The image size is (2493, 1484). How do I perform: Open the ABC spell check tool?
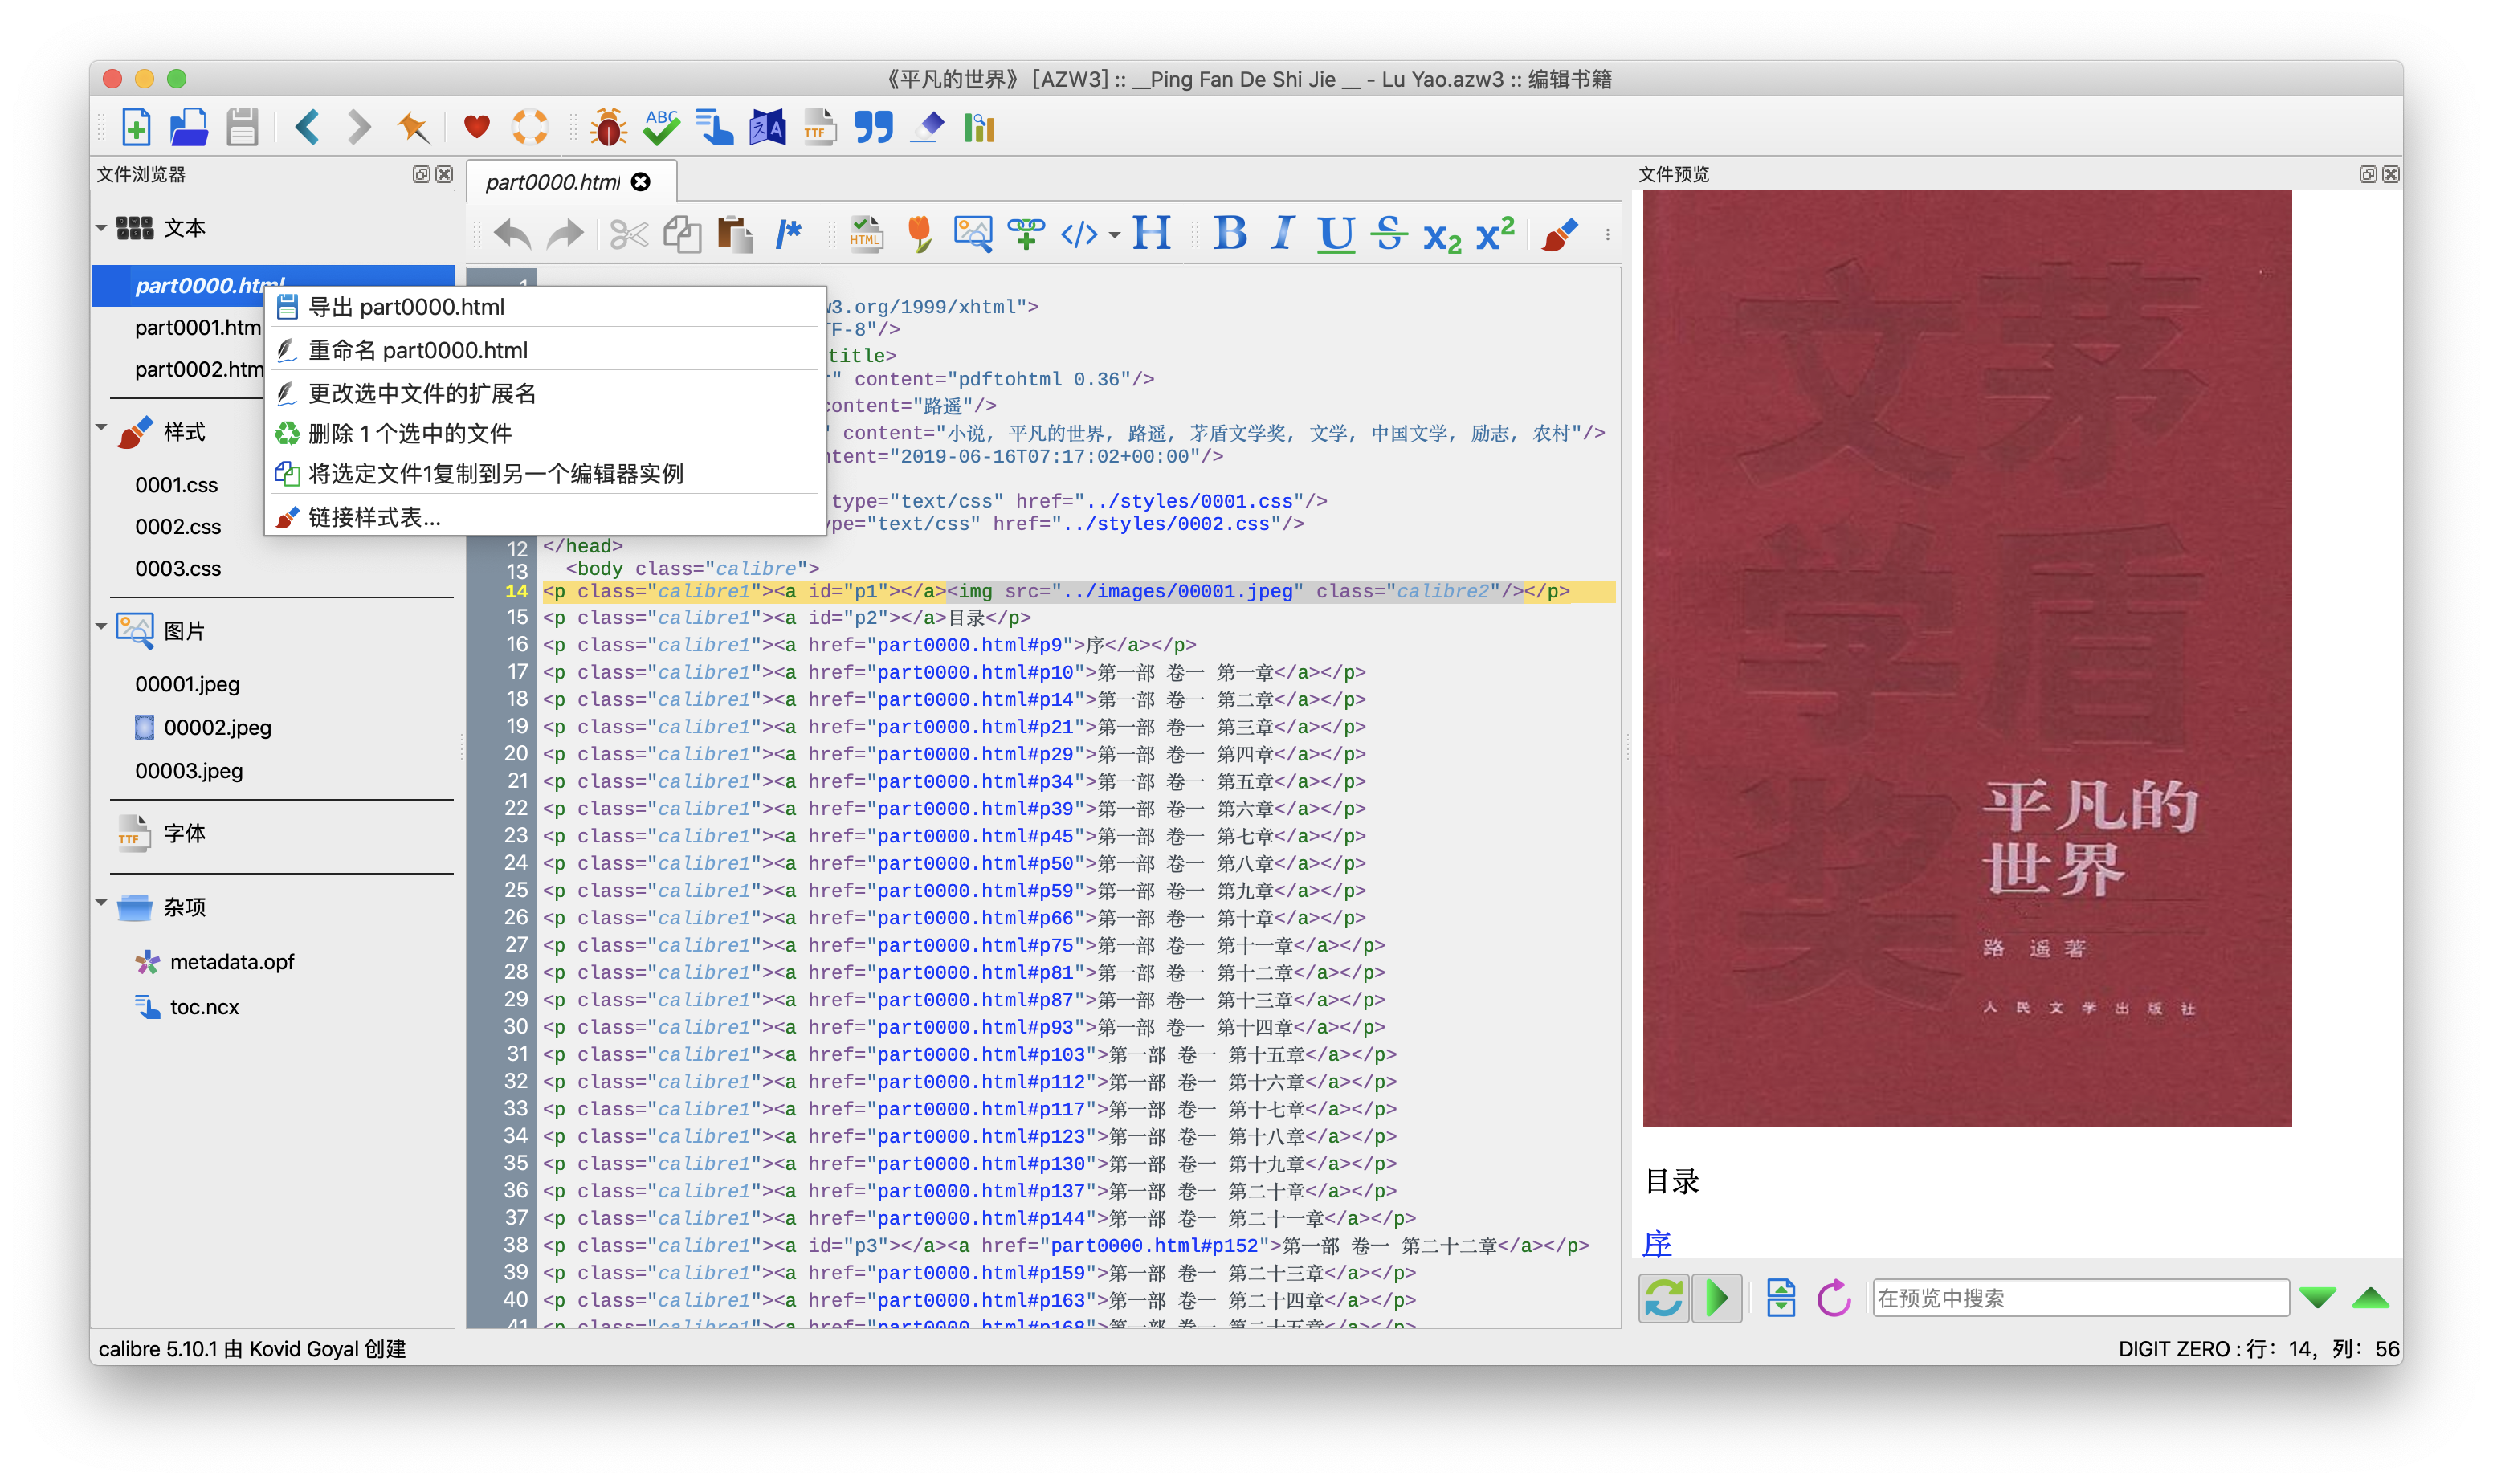click(661, 127)
